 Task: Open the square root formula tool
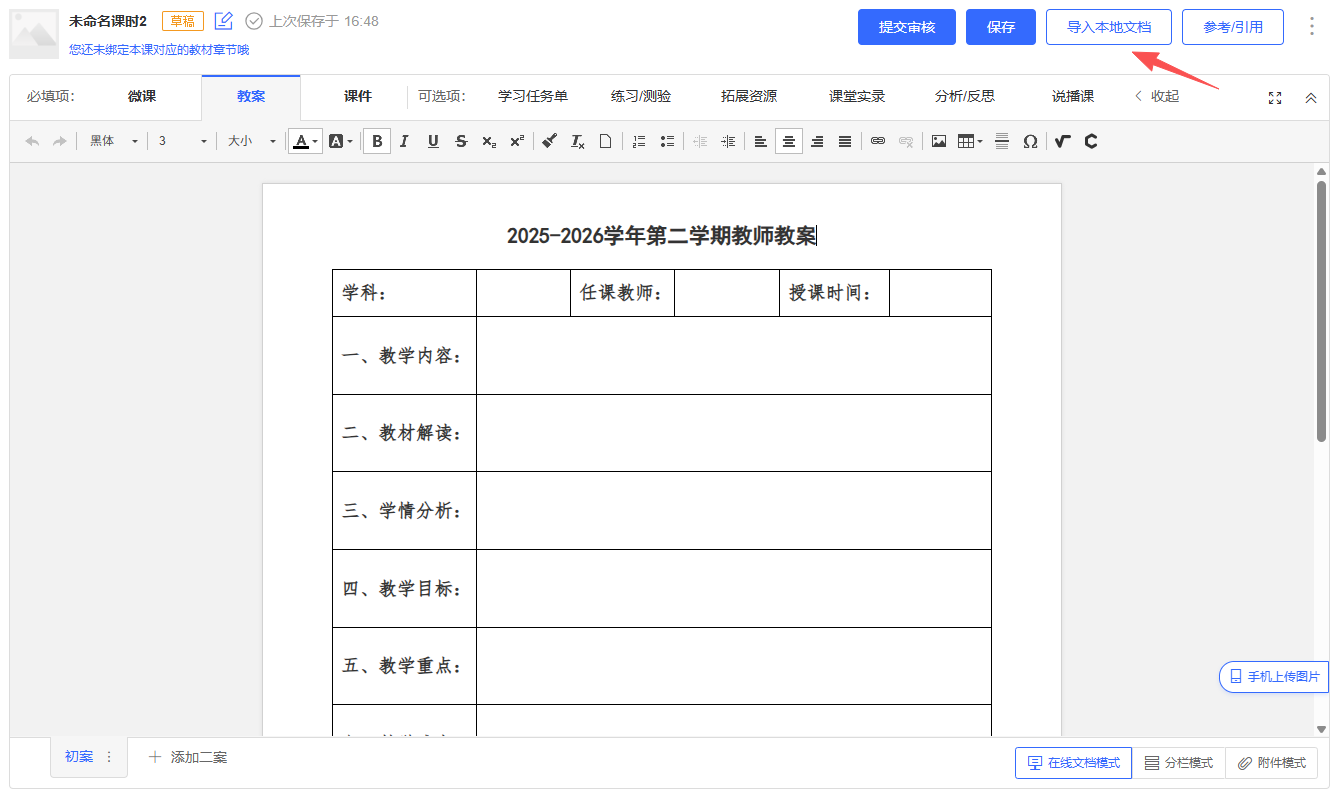point(1063,142)
